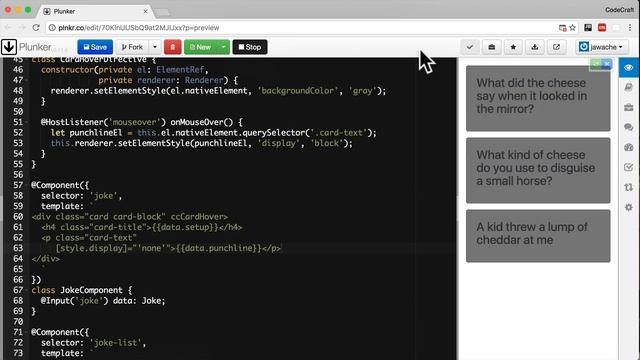The width and height of the screenshot is (640, 360).
Task: Click the CodeCraft profile label
Action: pyautogui.click(x=620, y=10)
